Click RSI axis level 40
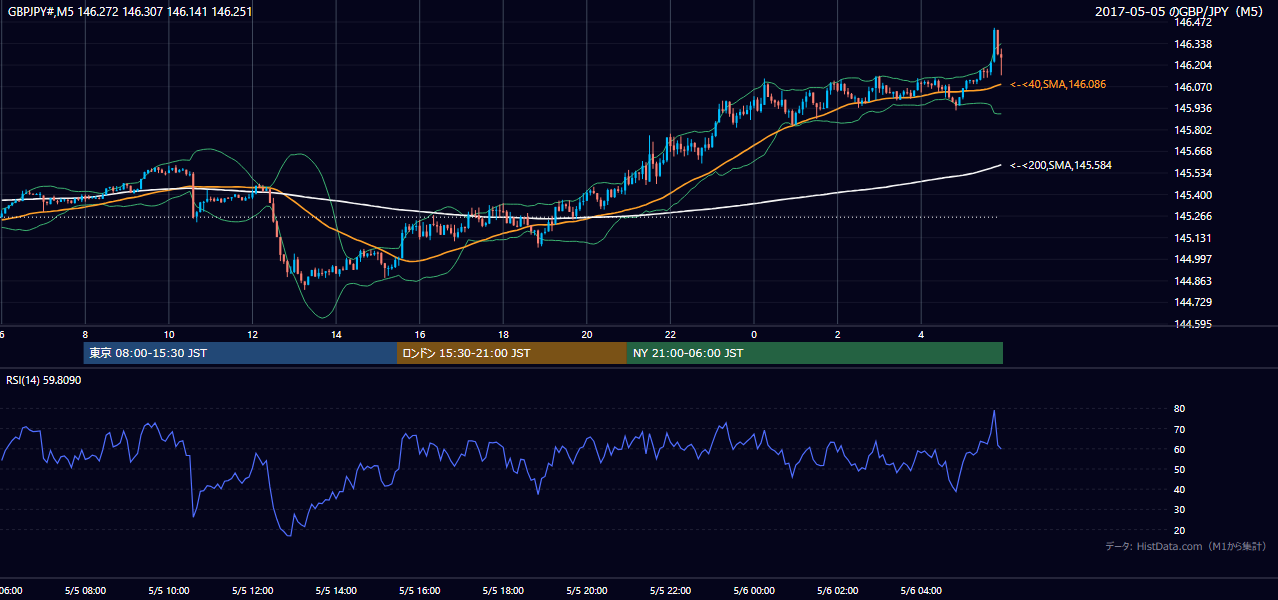This screenshot has height=600, width=1278. 1180,489
